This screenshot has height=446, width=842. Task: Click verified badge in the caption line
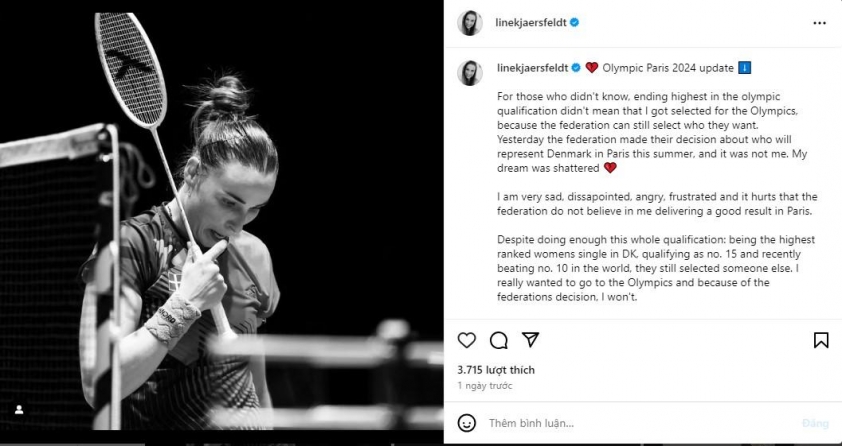pos(576,68)
